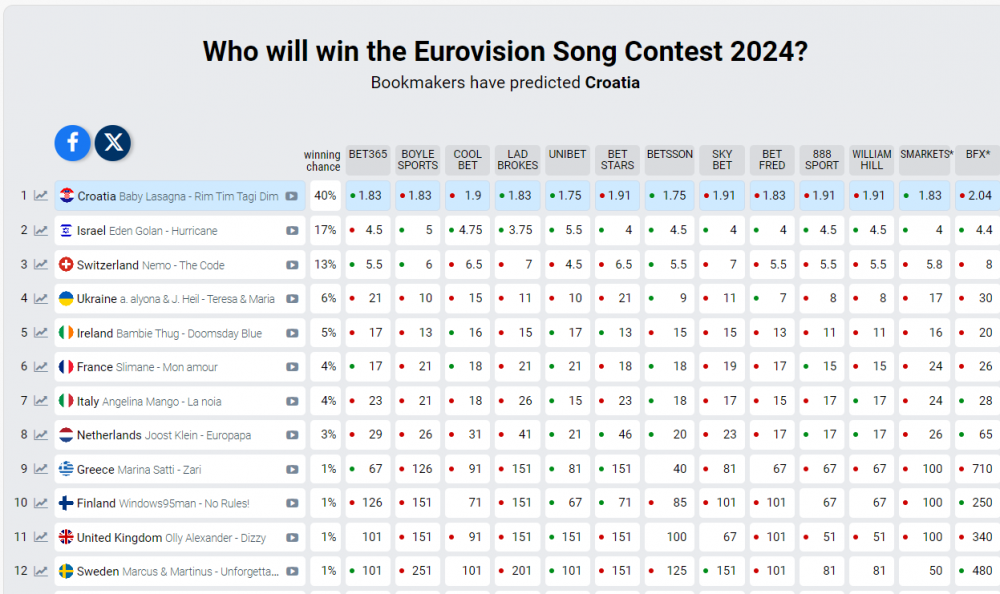Screen dimensions: 1000x594
Task: Open Switzerland's odds trend graph icon
Action: pyautogui.click(x=41, y=264)
